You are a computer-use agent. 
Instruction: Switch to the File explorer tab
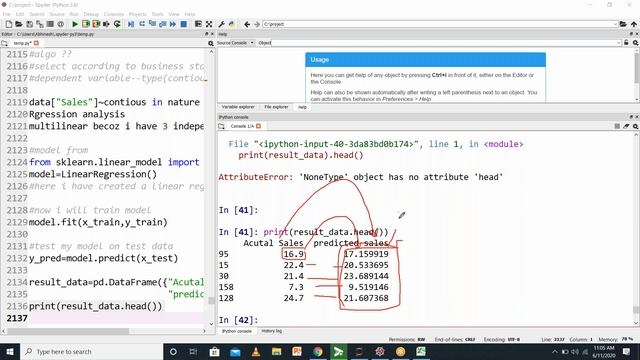click(x=276, y=107)
